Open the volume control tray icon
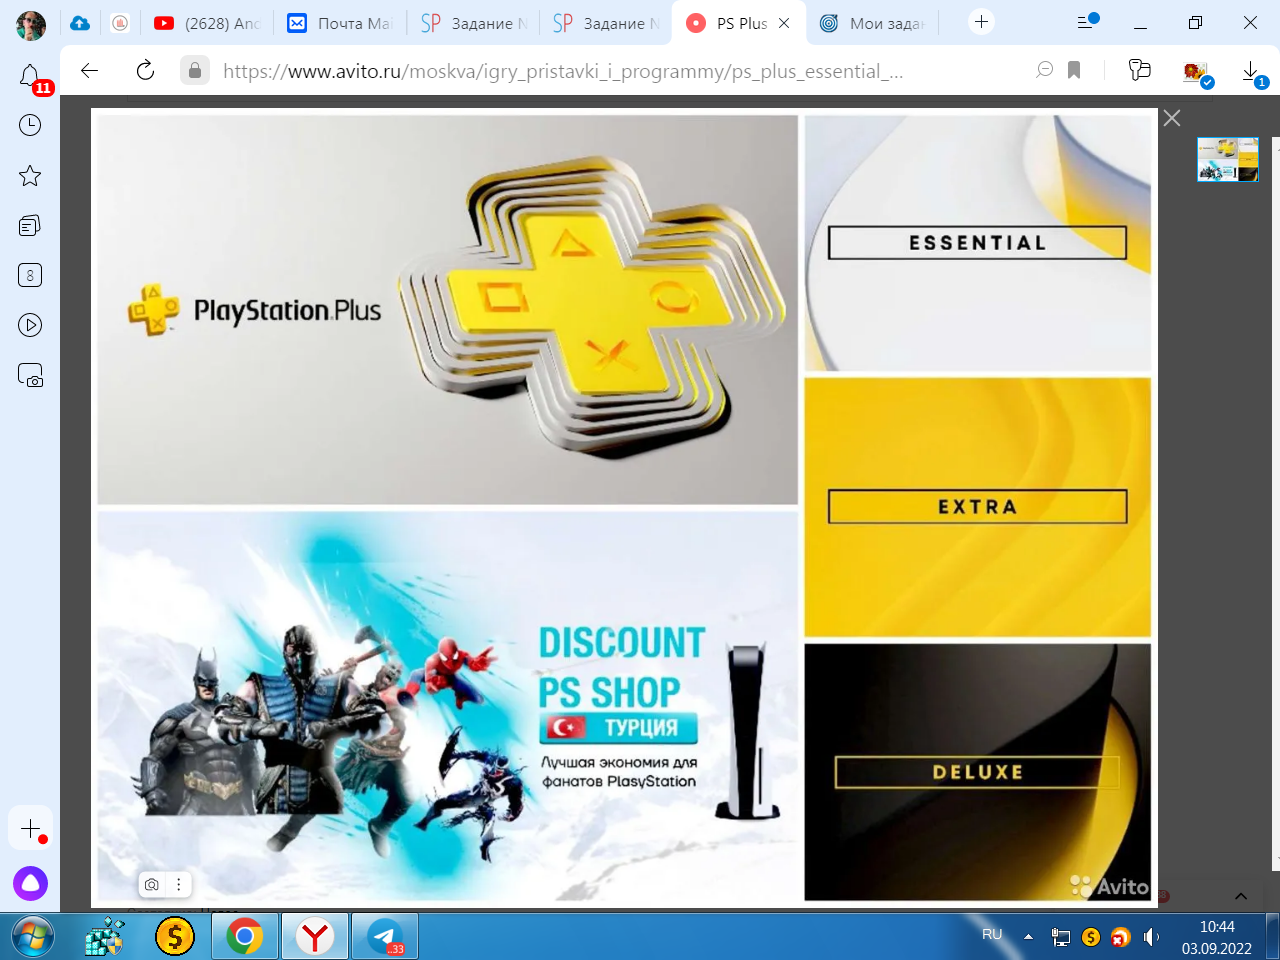This screenshot has height=960, width=1280. point(1151,937)
